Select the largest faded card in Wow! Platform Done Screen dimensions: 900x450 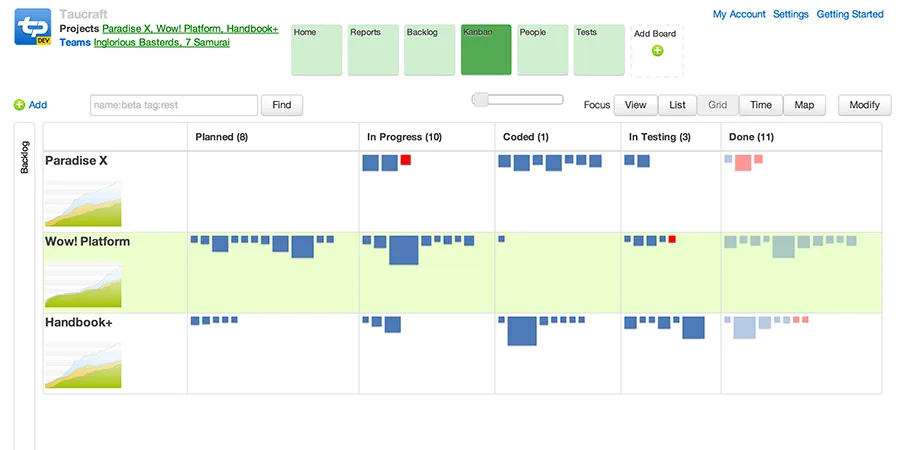(x=783, y=246)
